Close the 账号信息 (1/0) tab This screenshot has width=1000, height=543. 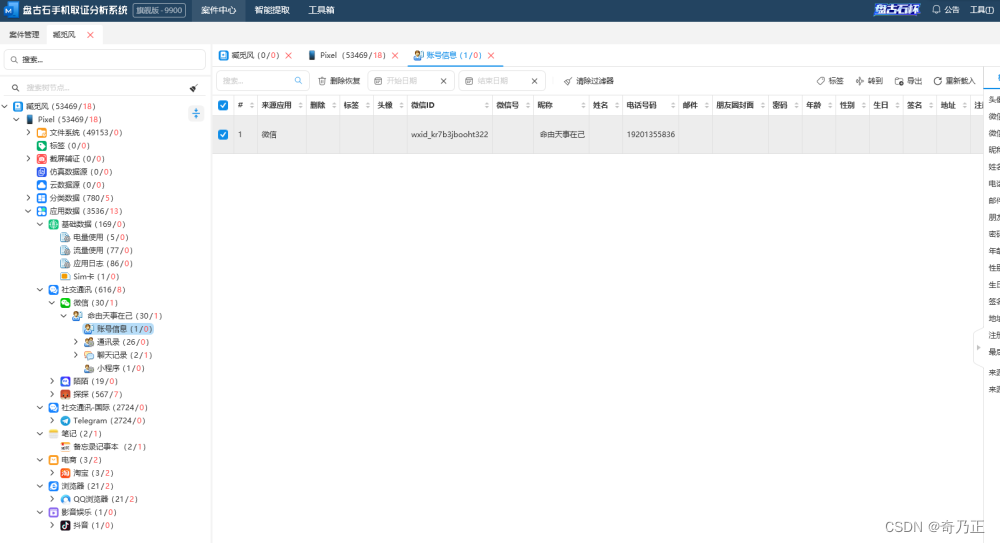click(x=491, y=56)
